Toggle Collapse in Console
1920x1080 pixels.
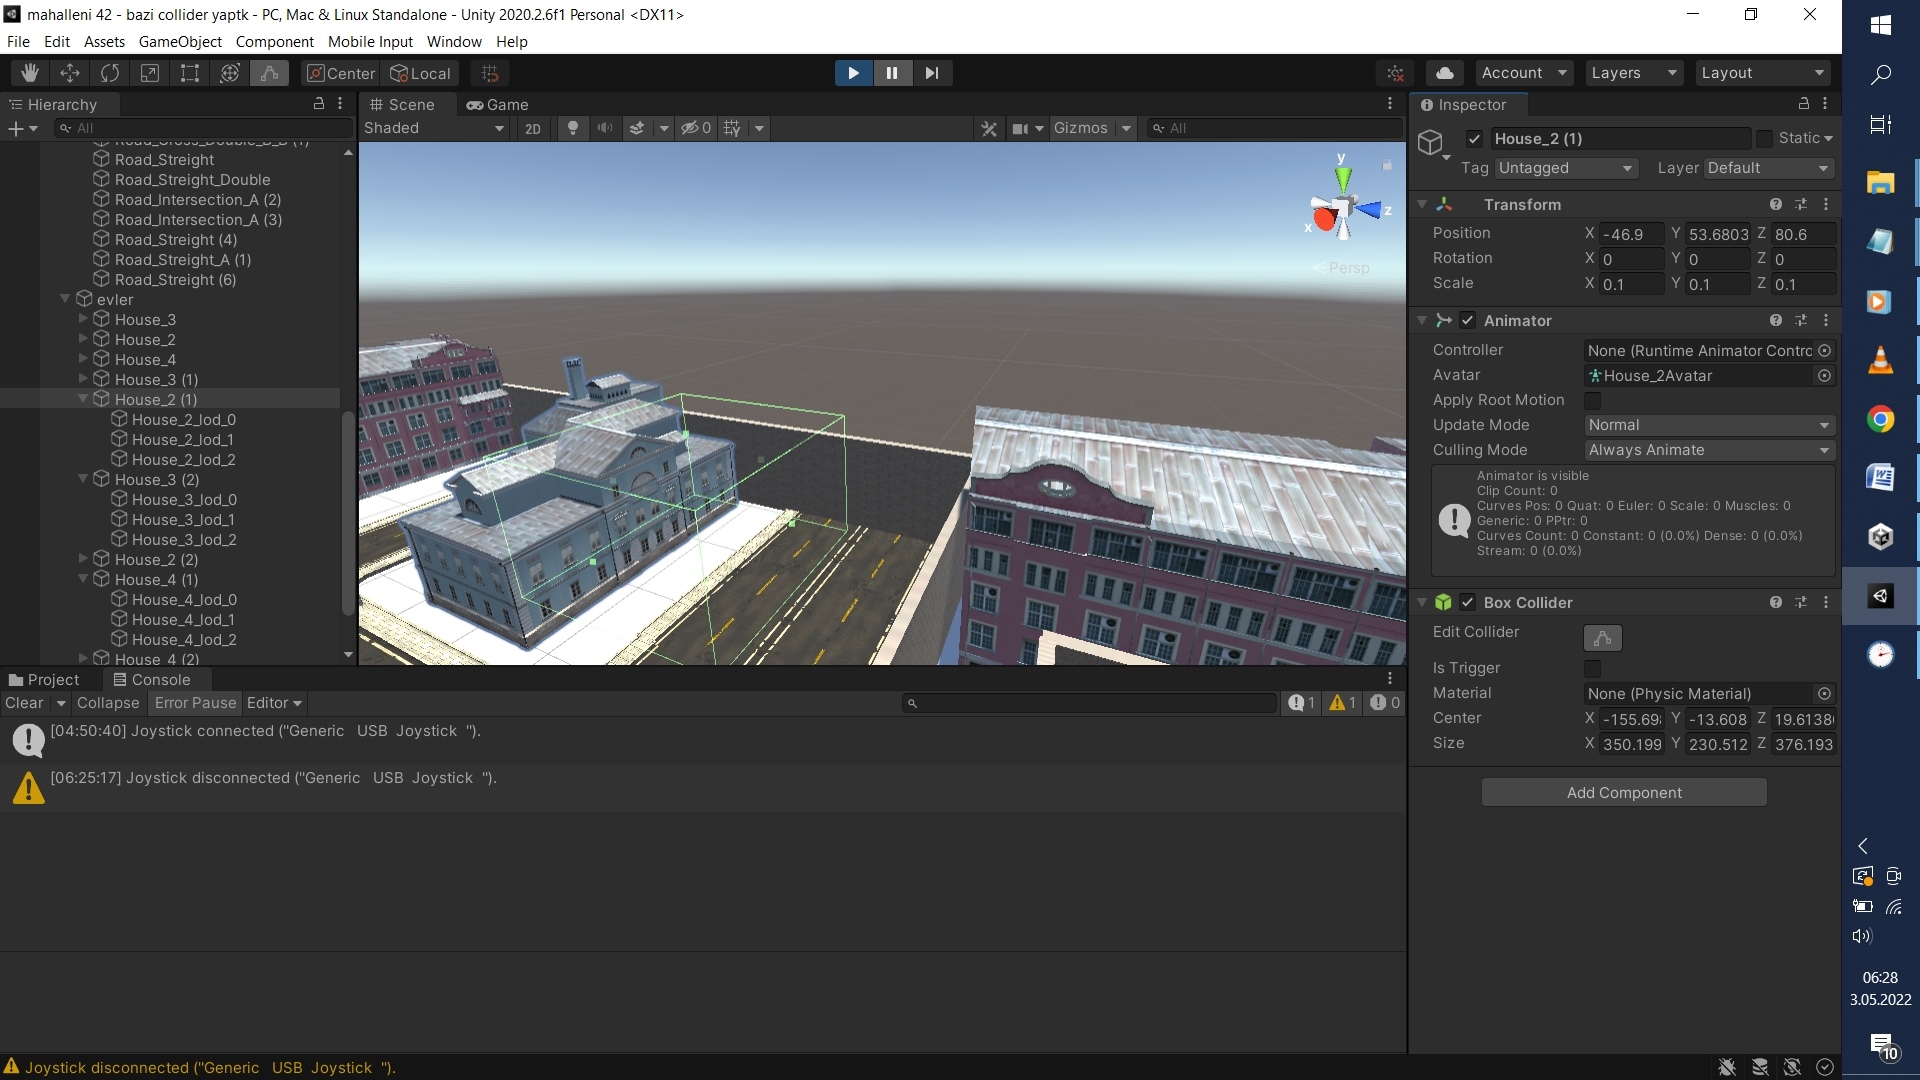pyautogui.click(x=108, y=703)
